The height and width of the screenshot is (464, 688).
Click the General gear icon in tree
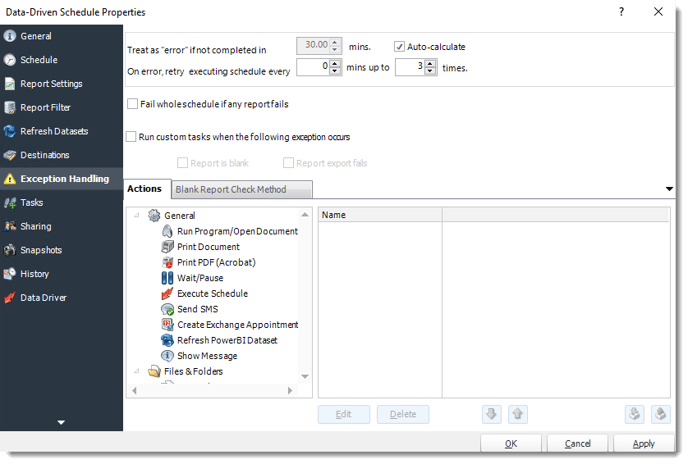[x=154, y=216]
